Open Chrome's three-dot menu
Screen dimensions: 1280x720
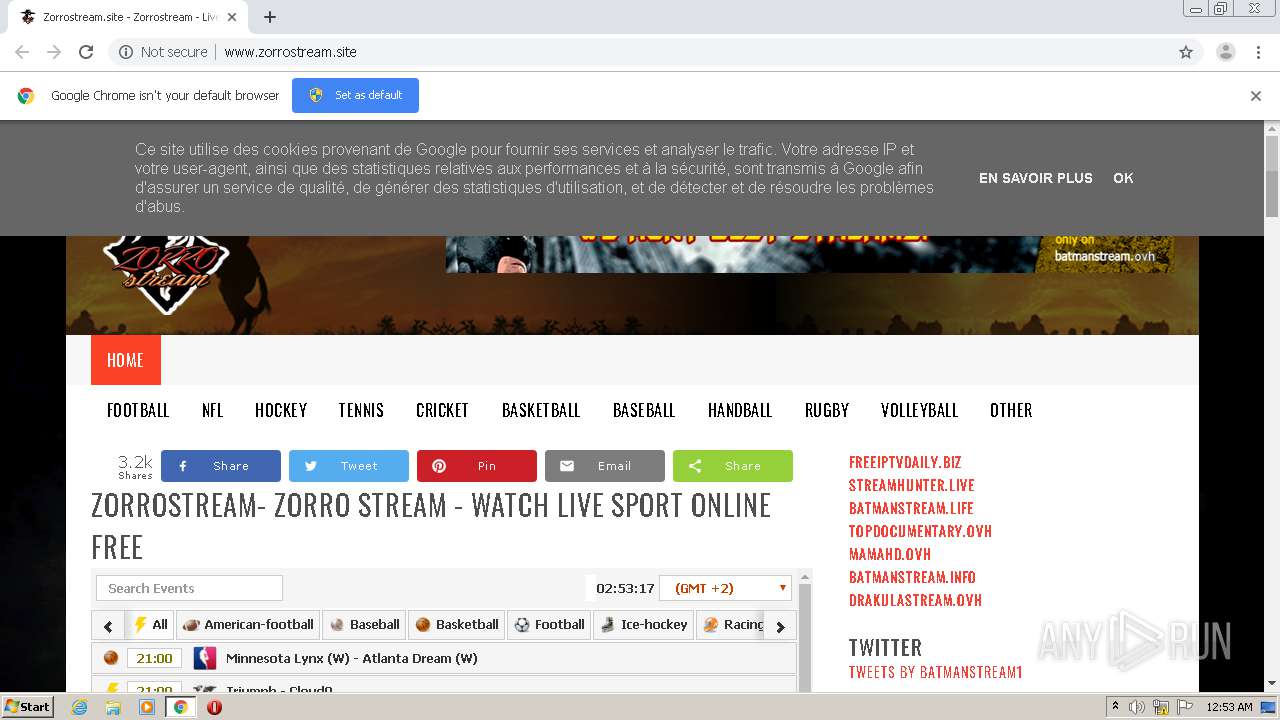pos(1258,52)
